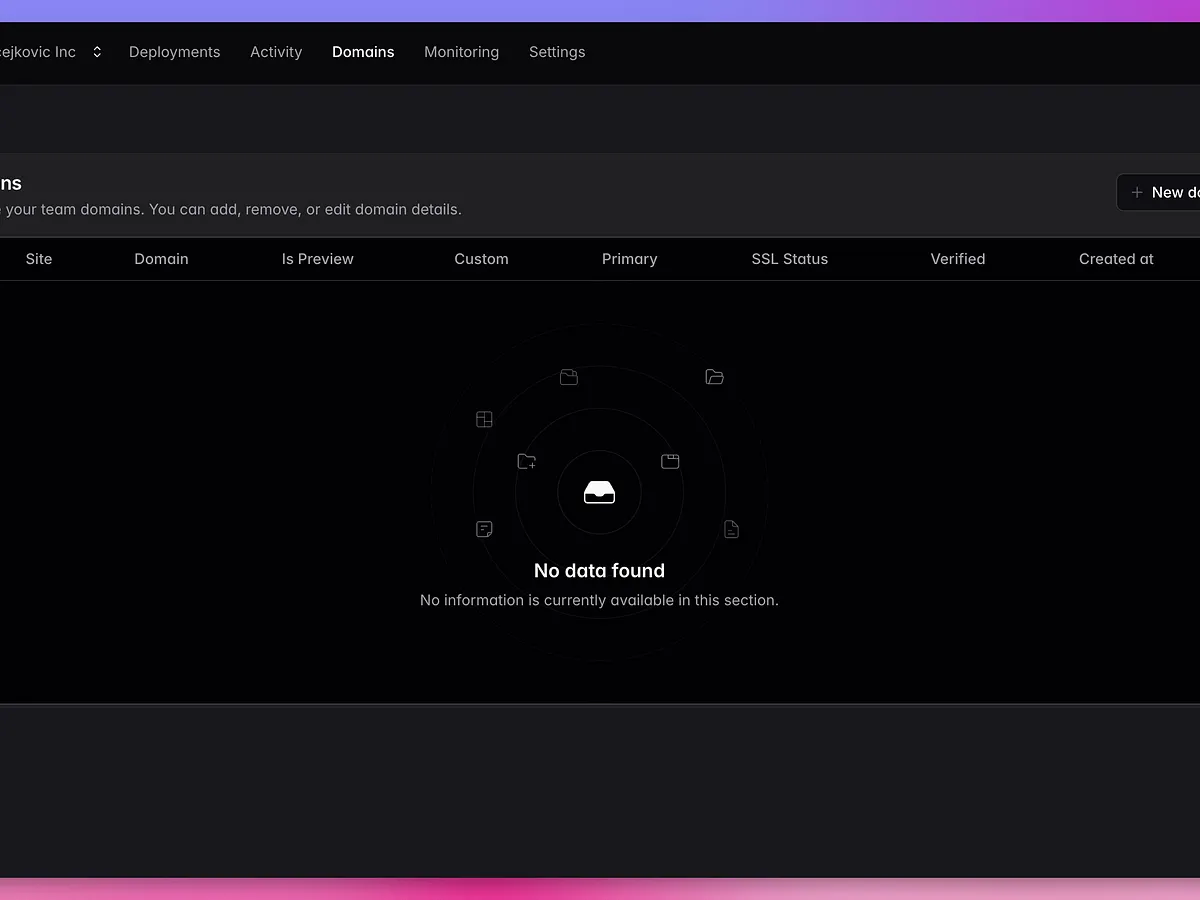The image size is (1200, 900).
Task: Click the closed folder icon above the inbox
Action: tap(569, 377)
